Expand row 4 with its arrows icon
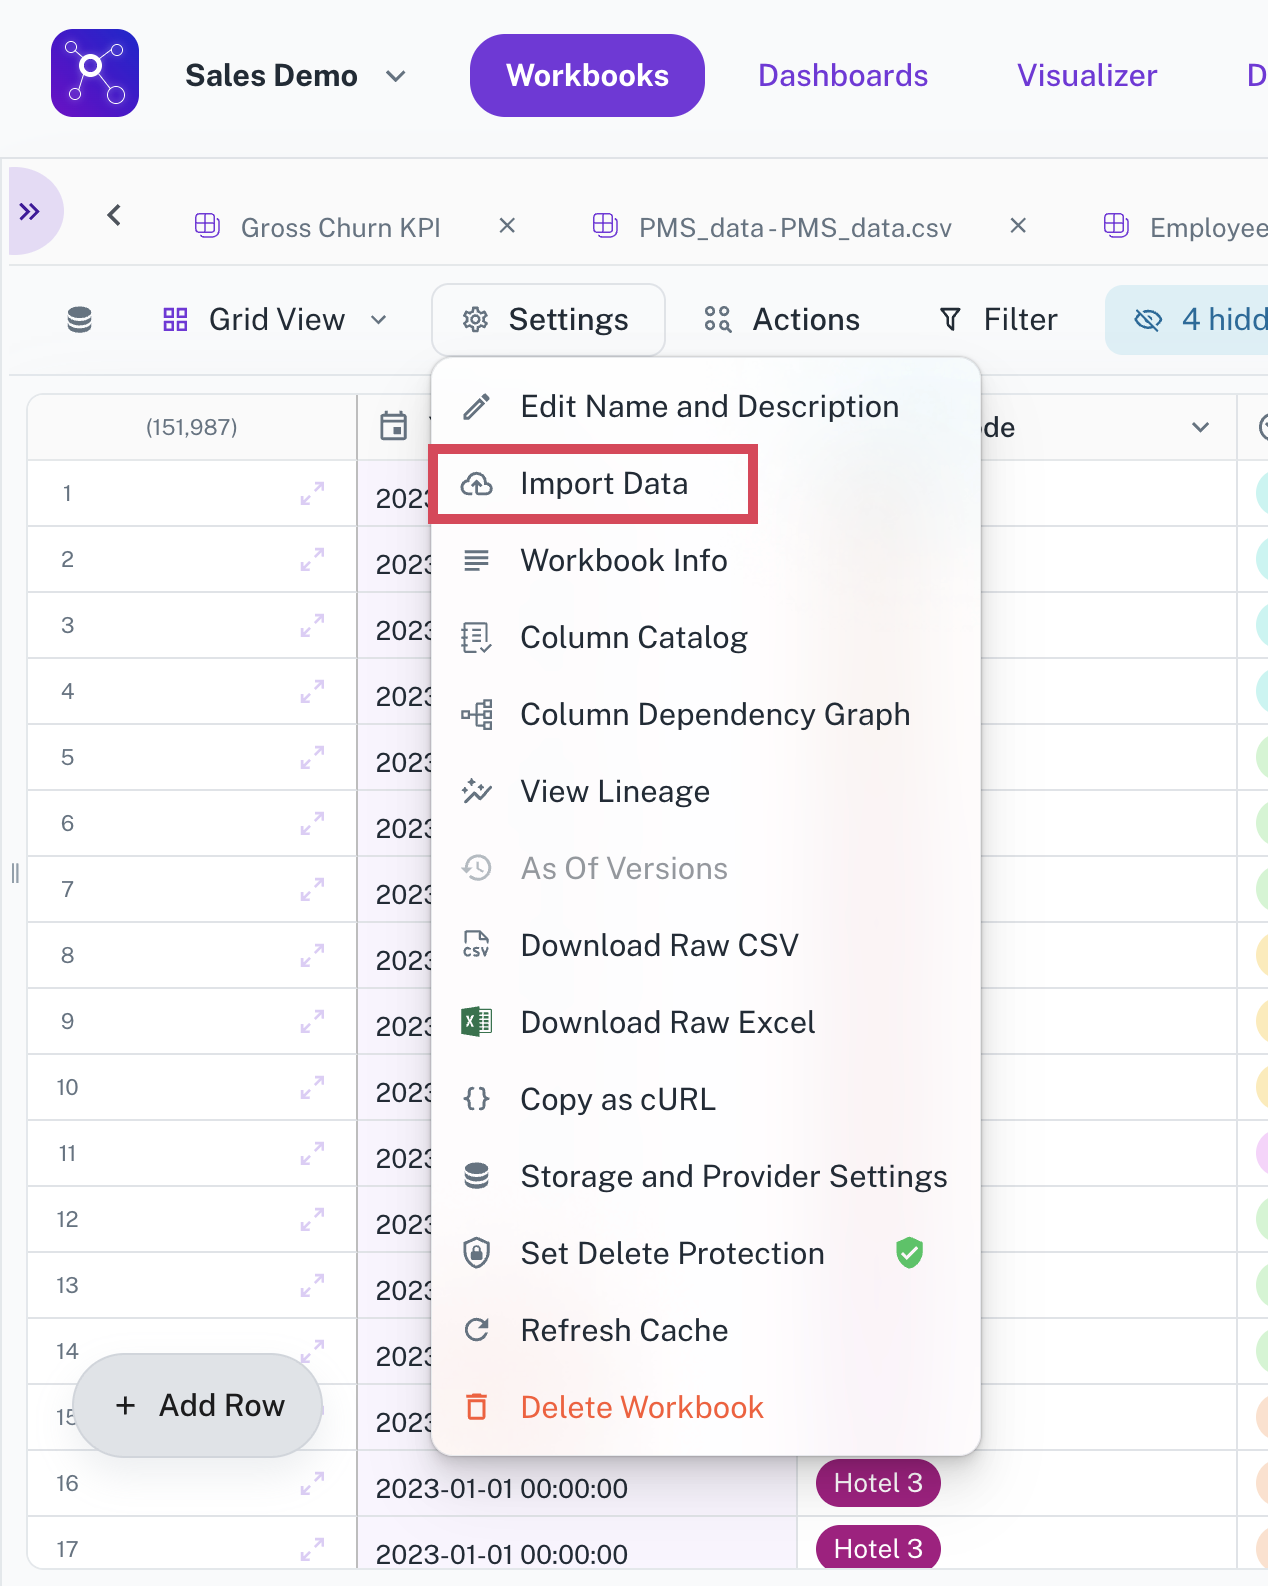1268x1586 pixels. 312,692
